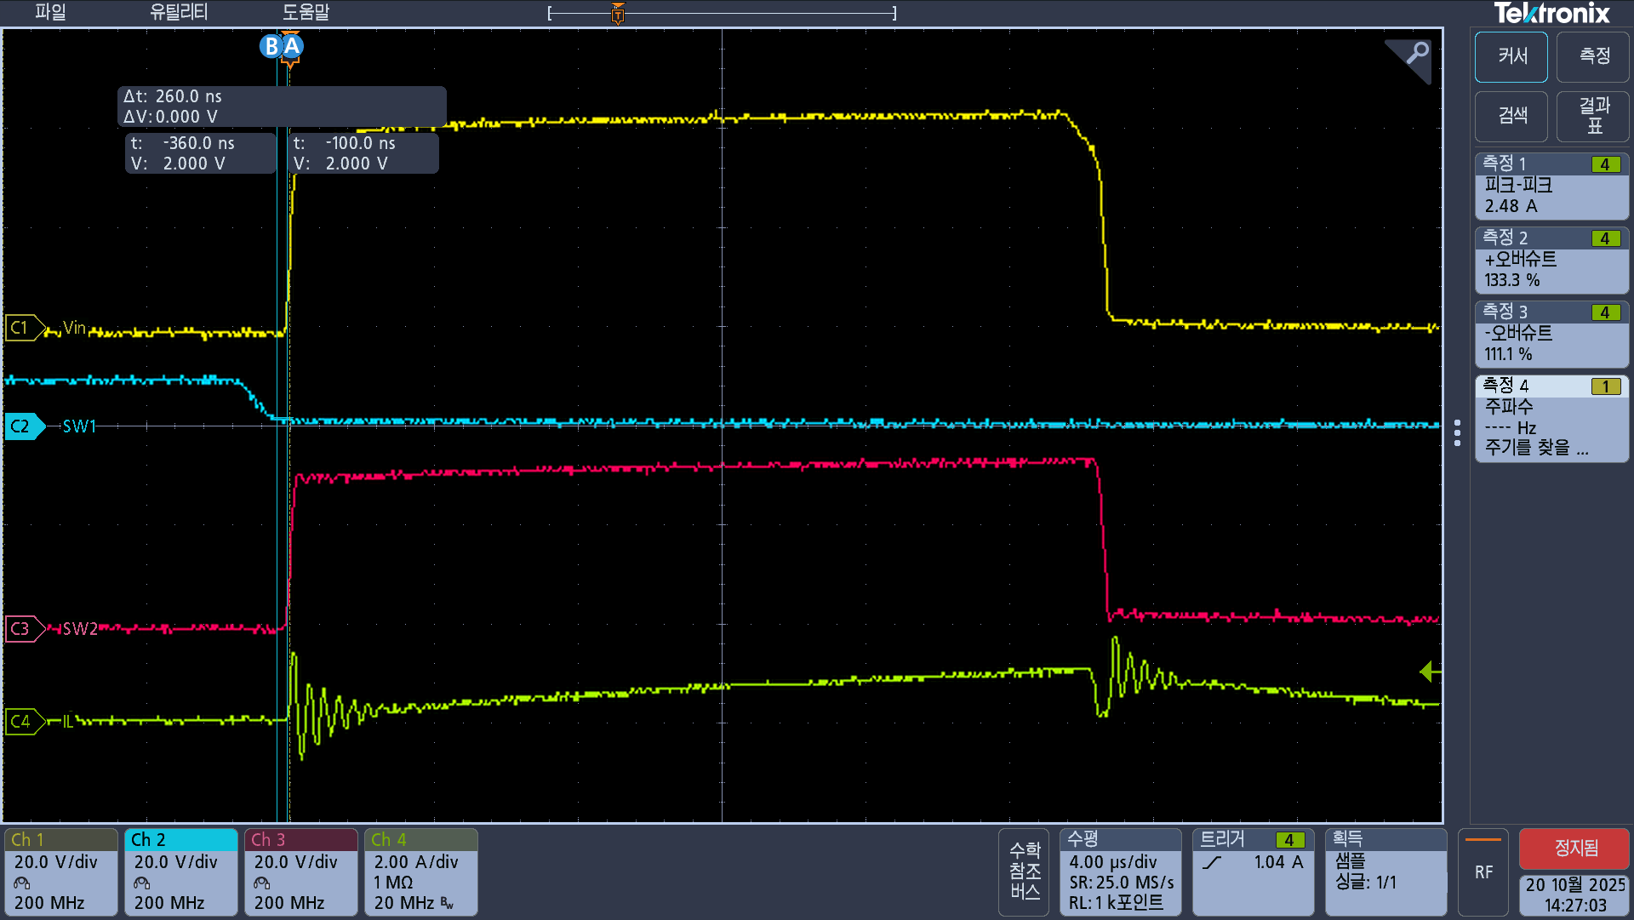Image resolution: width=1634 pixels, height=920 pixels.
Task: Click the C2 channel handle
Action: (24, 426)
